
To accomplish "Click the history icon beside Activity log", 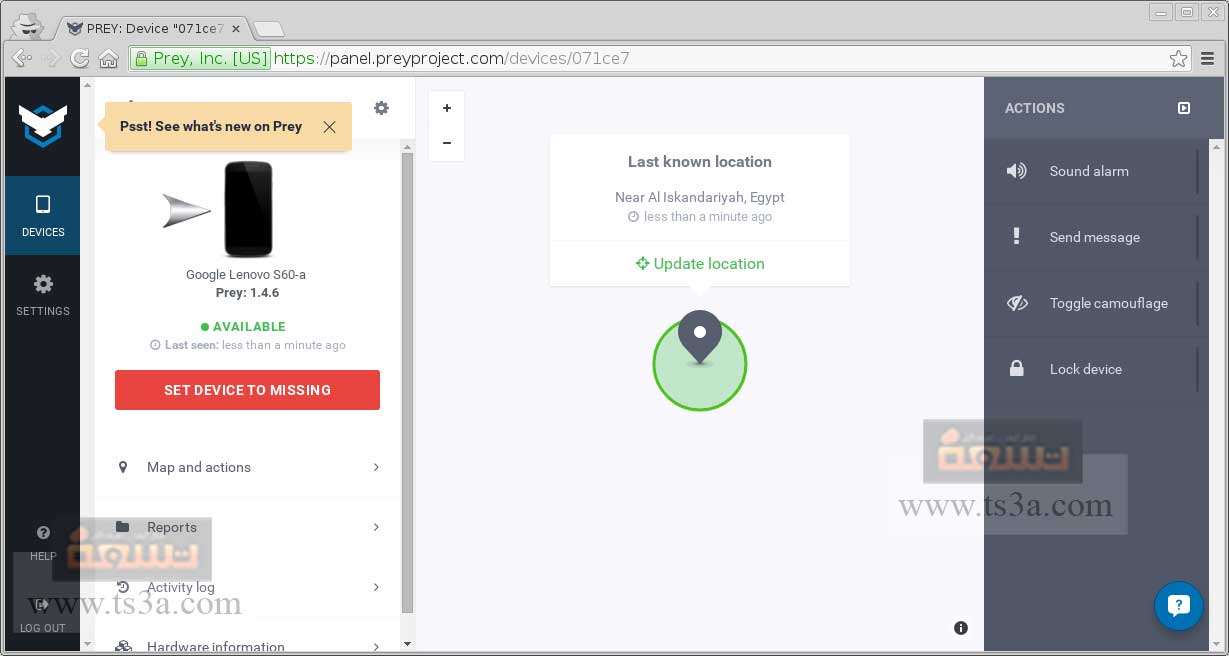I will tap(123, 587).
